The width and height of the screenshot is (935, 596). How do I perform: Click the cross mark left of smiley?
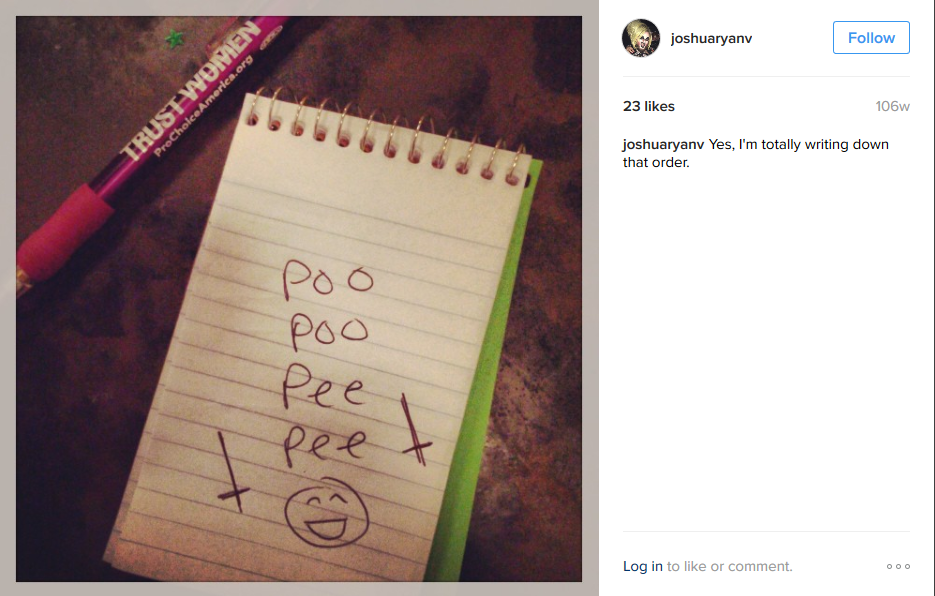point(231,473)
